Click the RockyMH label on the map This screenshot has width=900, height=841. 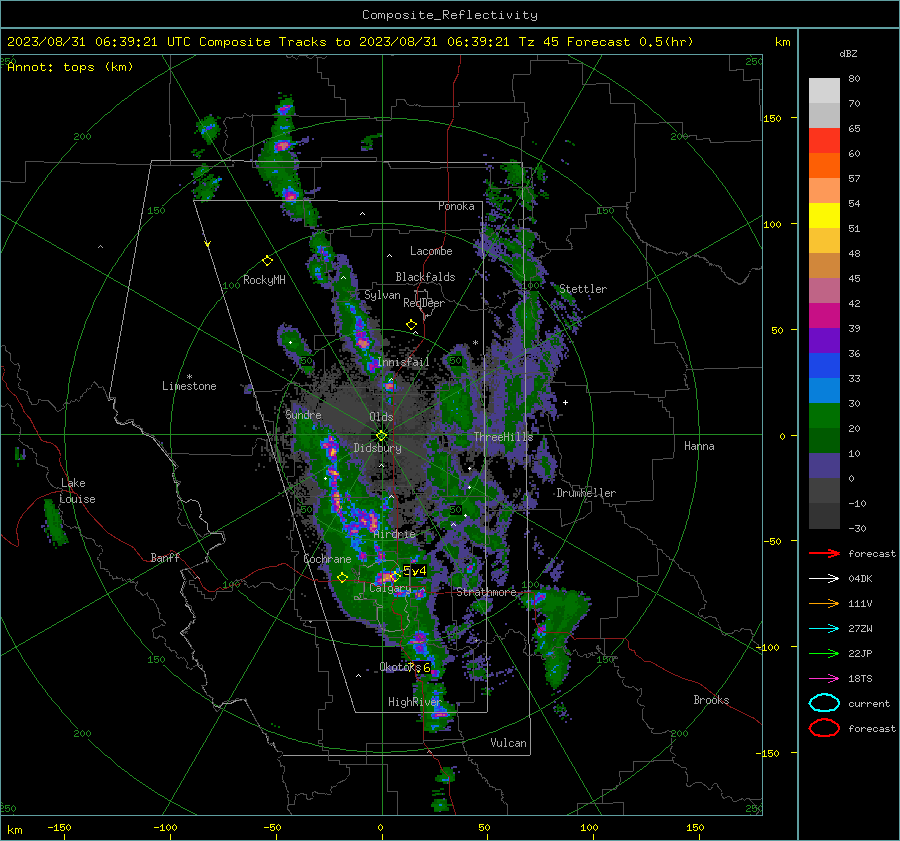pyautogui.click(x=264, y=280)
